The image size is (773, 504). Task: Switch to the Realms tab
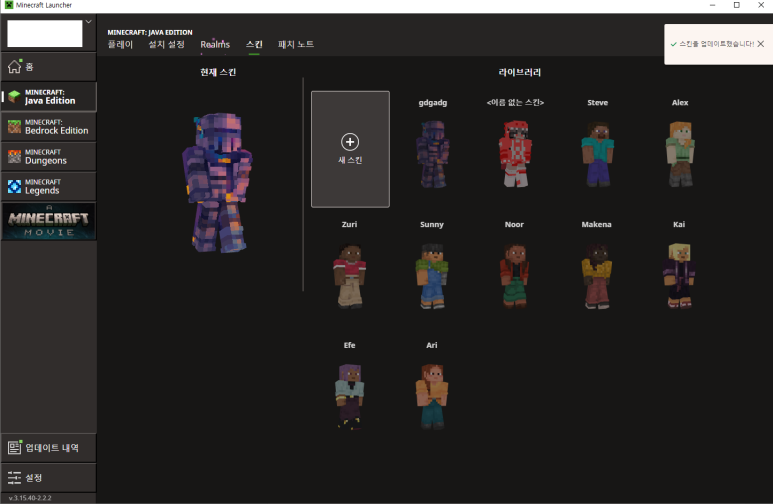click(215, 44)
